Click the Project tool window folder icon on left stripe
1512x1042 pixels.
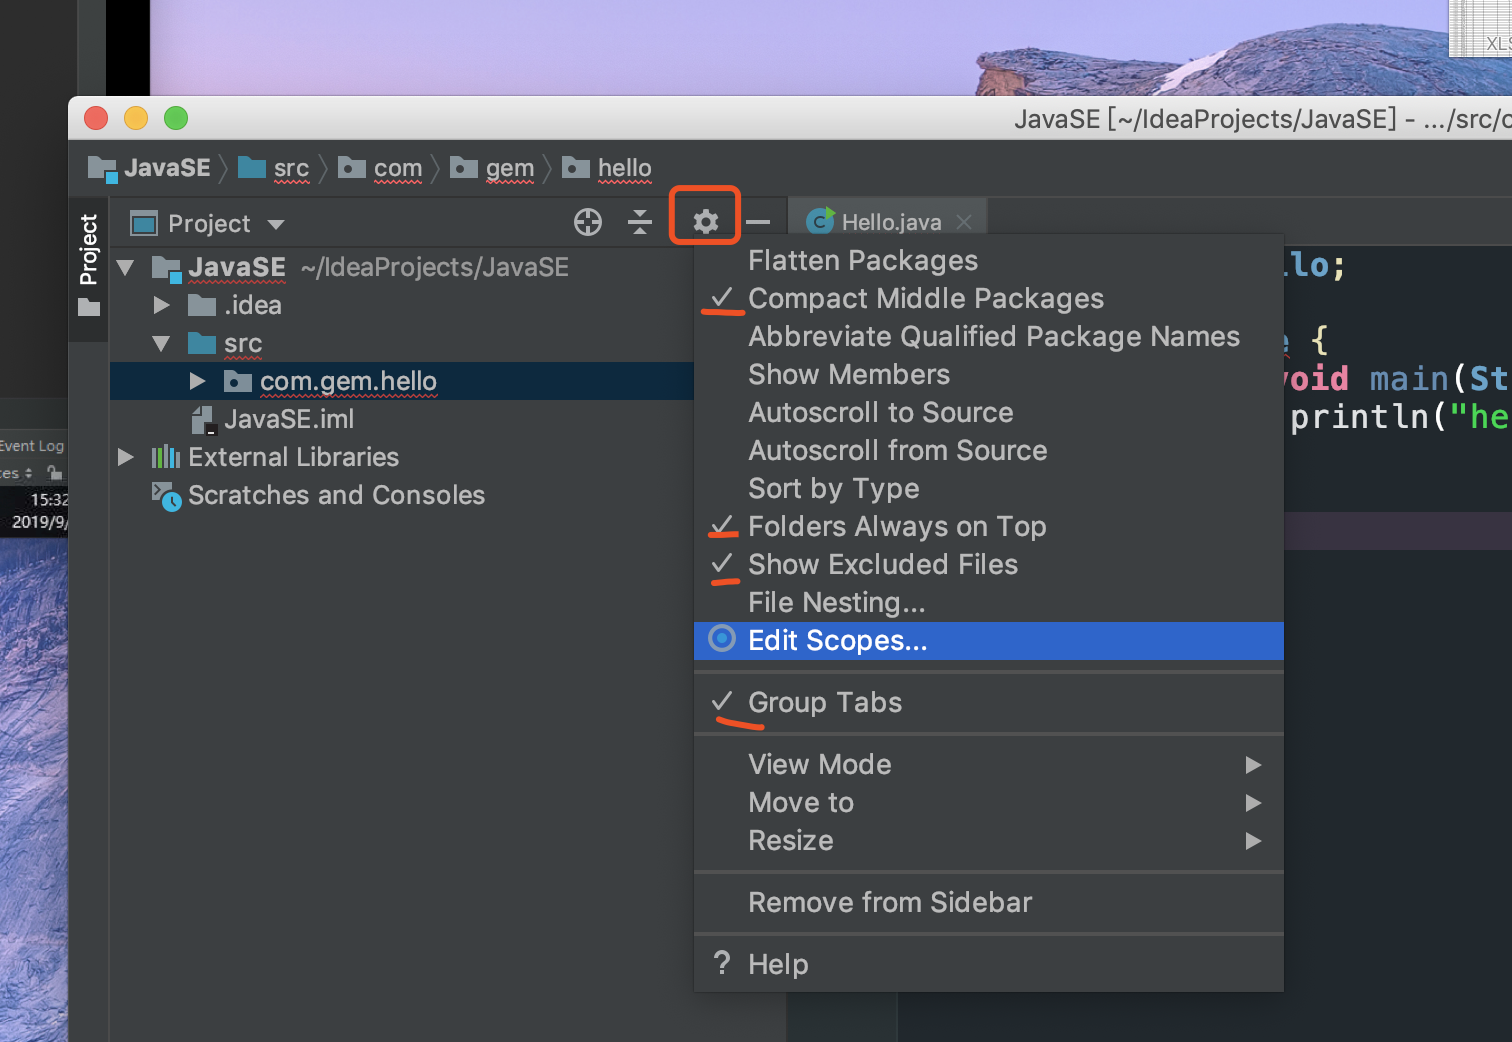89,307
